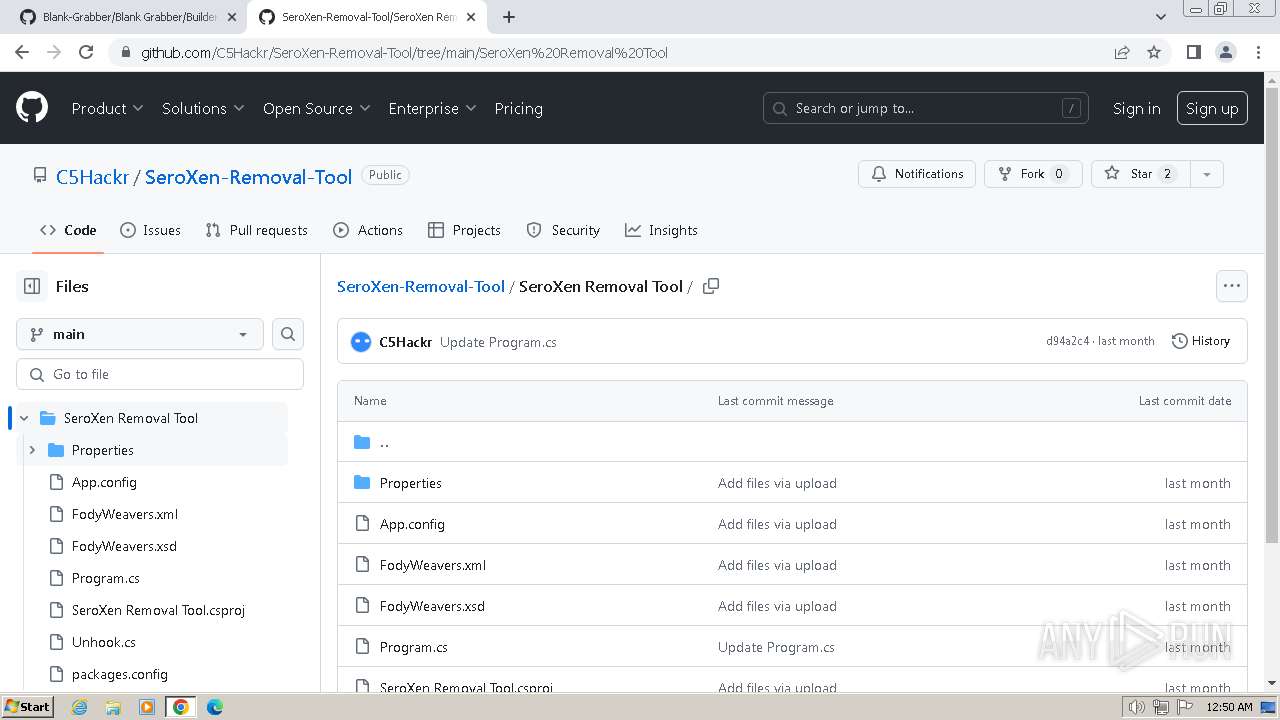Select Unhook.cs in the file tree
The width and height of the screenshot is (1280, 720).
[103, 642]
